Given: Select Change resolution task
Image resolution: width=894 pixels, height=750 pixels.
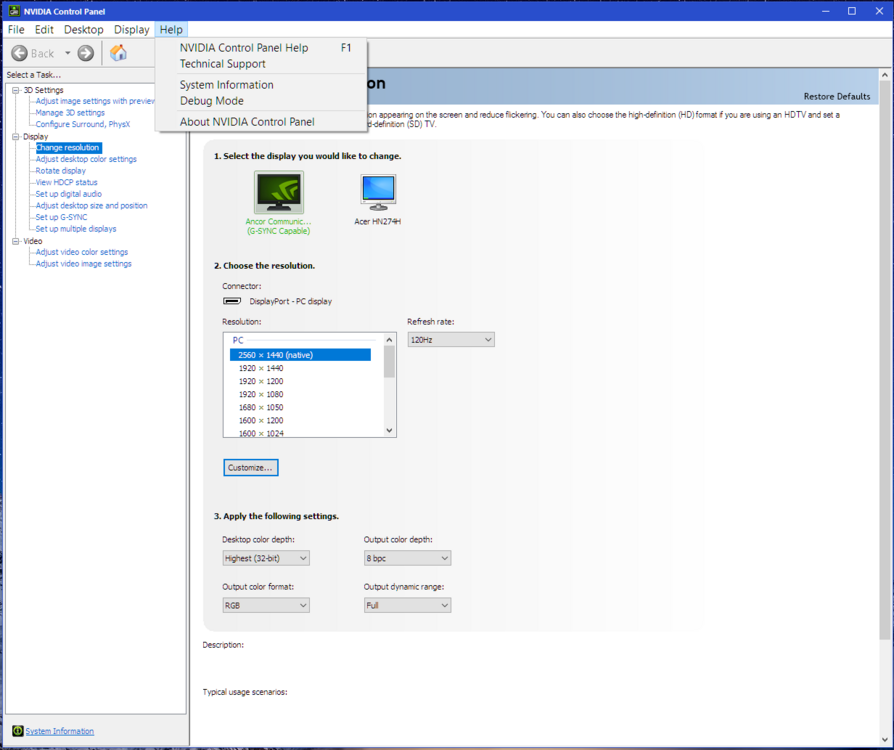Looking at the screenshot, I should point(68,147).
